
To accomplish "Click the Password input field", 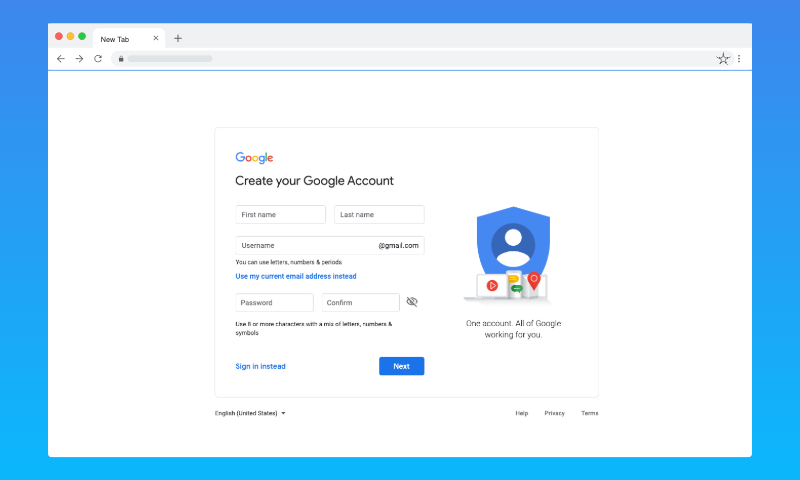I will pos(274,302).
